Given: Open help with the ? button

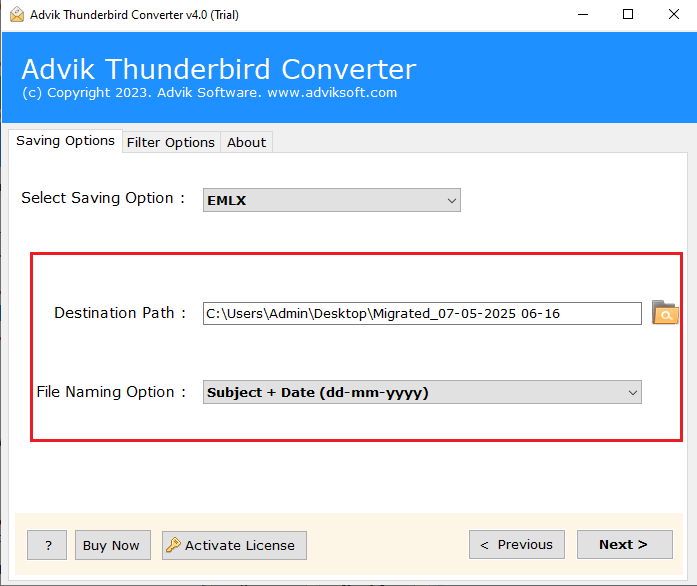Looking at the screenshot, I should pyautogui.click(x=47, y=545).
